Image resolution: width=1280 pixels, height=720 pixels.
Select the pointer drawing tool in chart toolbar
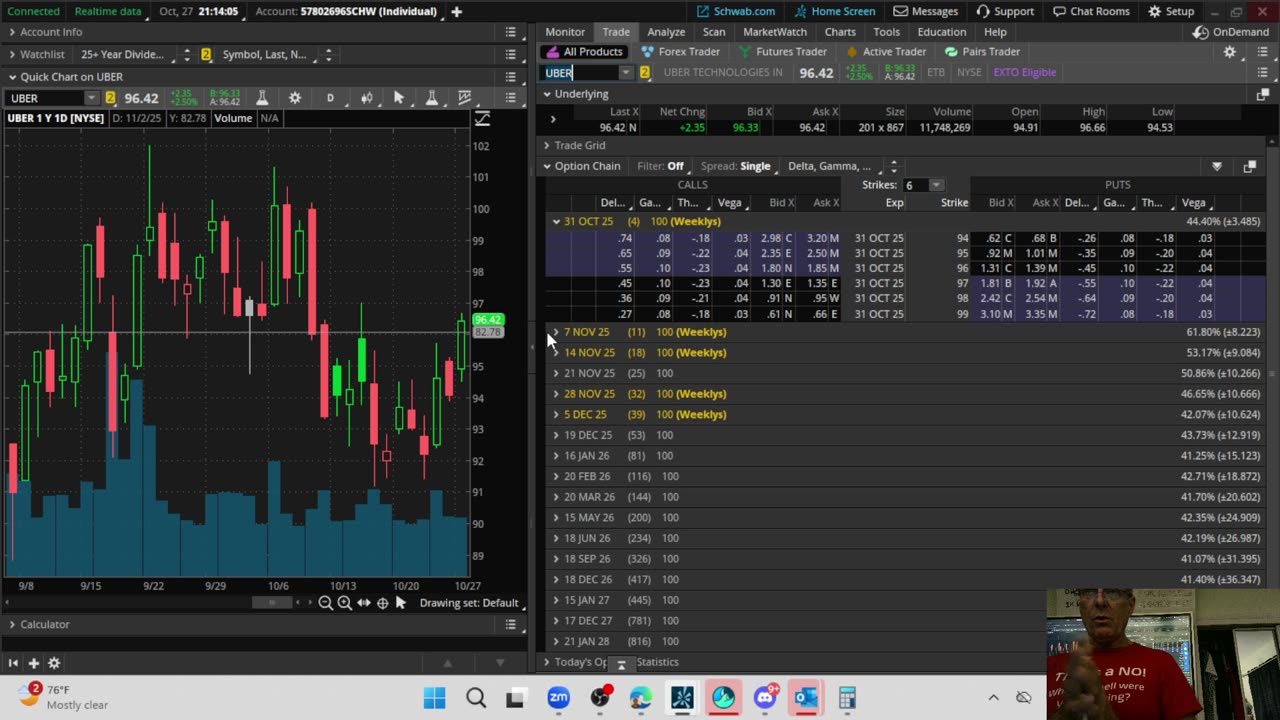pyautogui.click(x=399, y=98)
